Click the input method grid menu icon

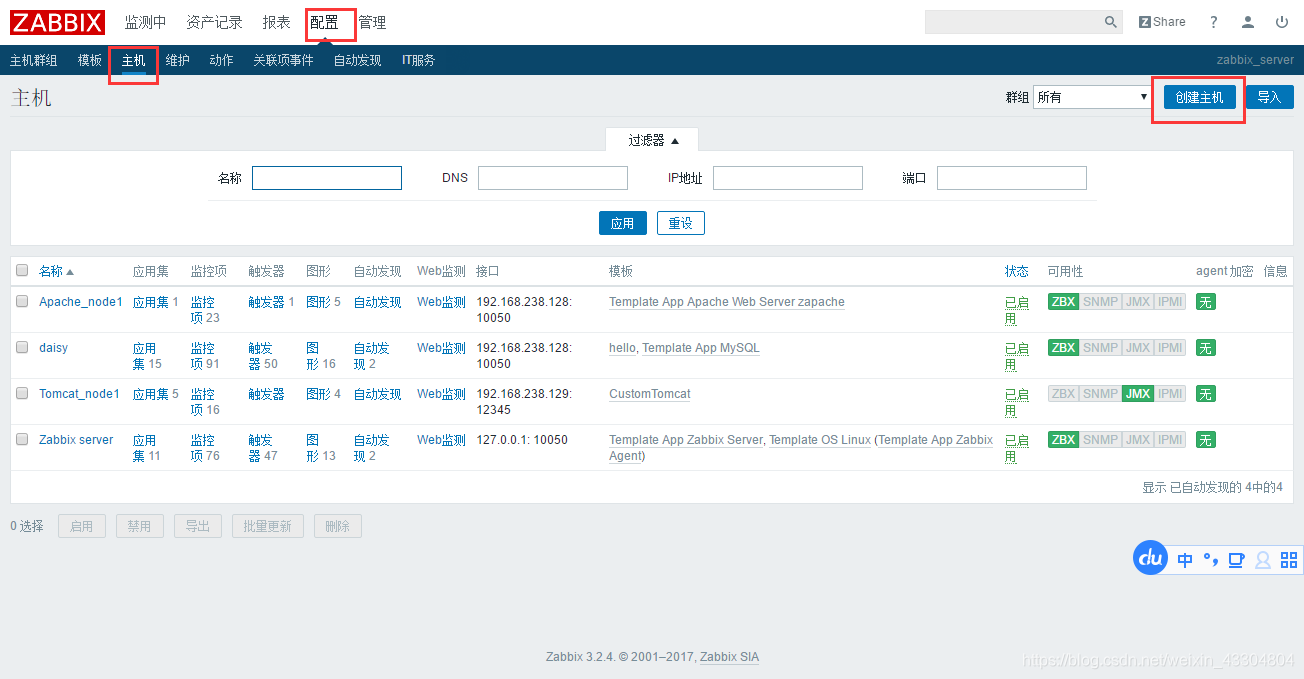tap(1289, 560)
